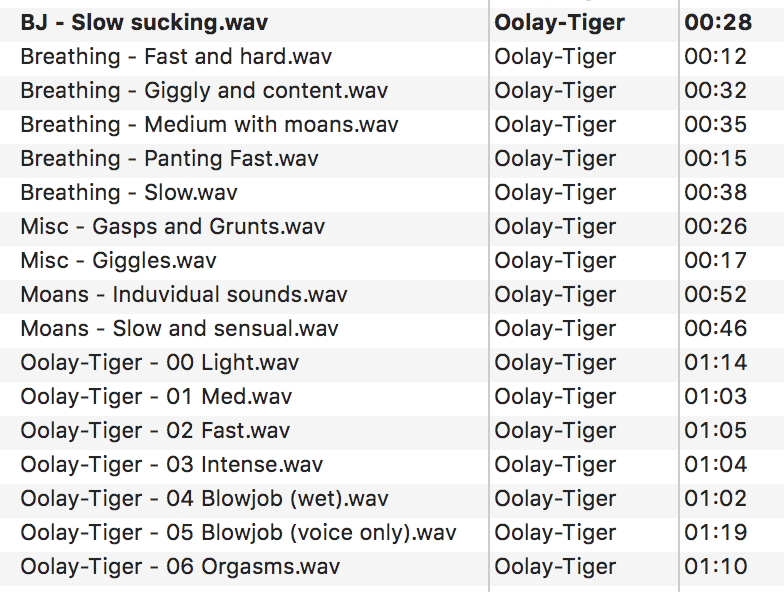Click the 'Breathing - Slow.wav' track name
The image size is (784, 592).
[129, 192]
